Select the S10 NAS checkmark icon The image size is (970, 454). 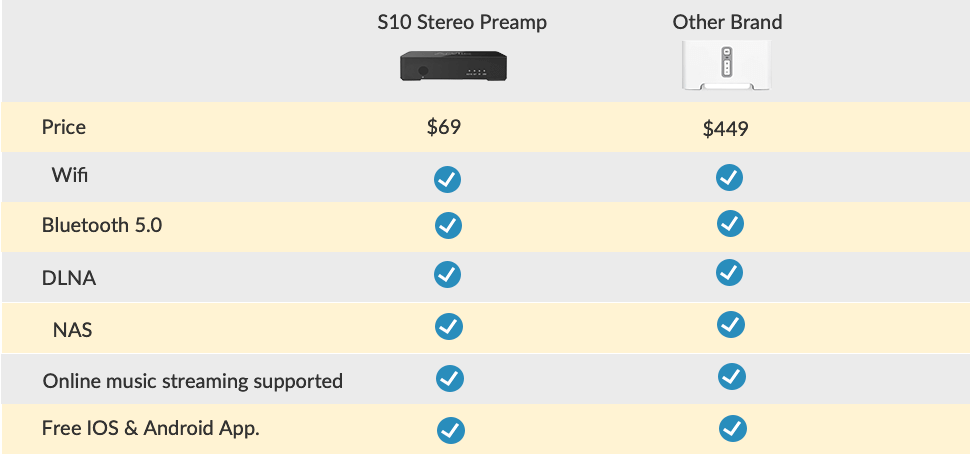pyautogui.click(x=449, y=326)
